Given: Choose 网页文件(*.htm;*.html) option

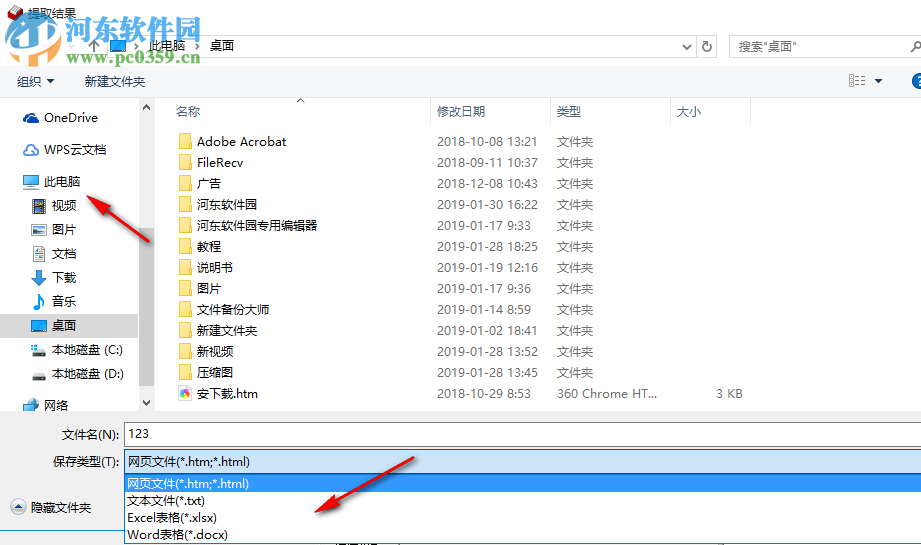Looking at the screenshot, I should [523, 483].
